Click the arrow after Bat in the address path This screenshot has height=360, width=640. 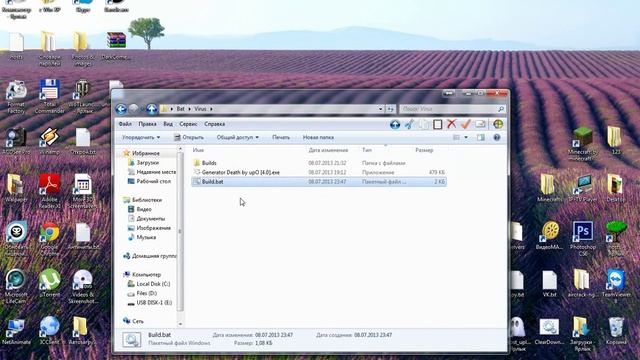tap(189, 109)
